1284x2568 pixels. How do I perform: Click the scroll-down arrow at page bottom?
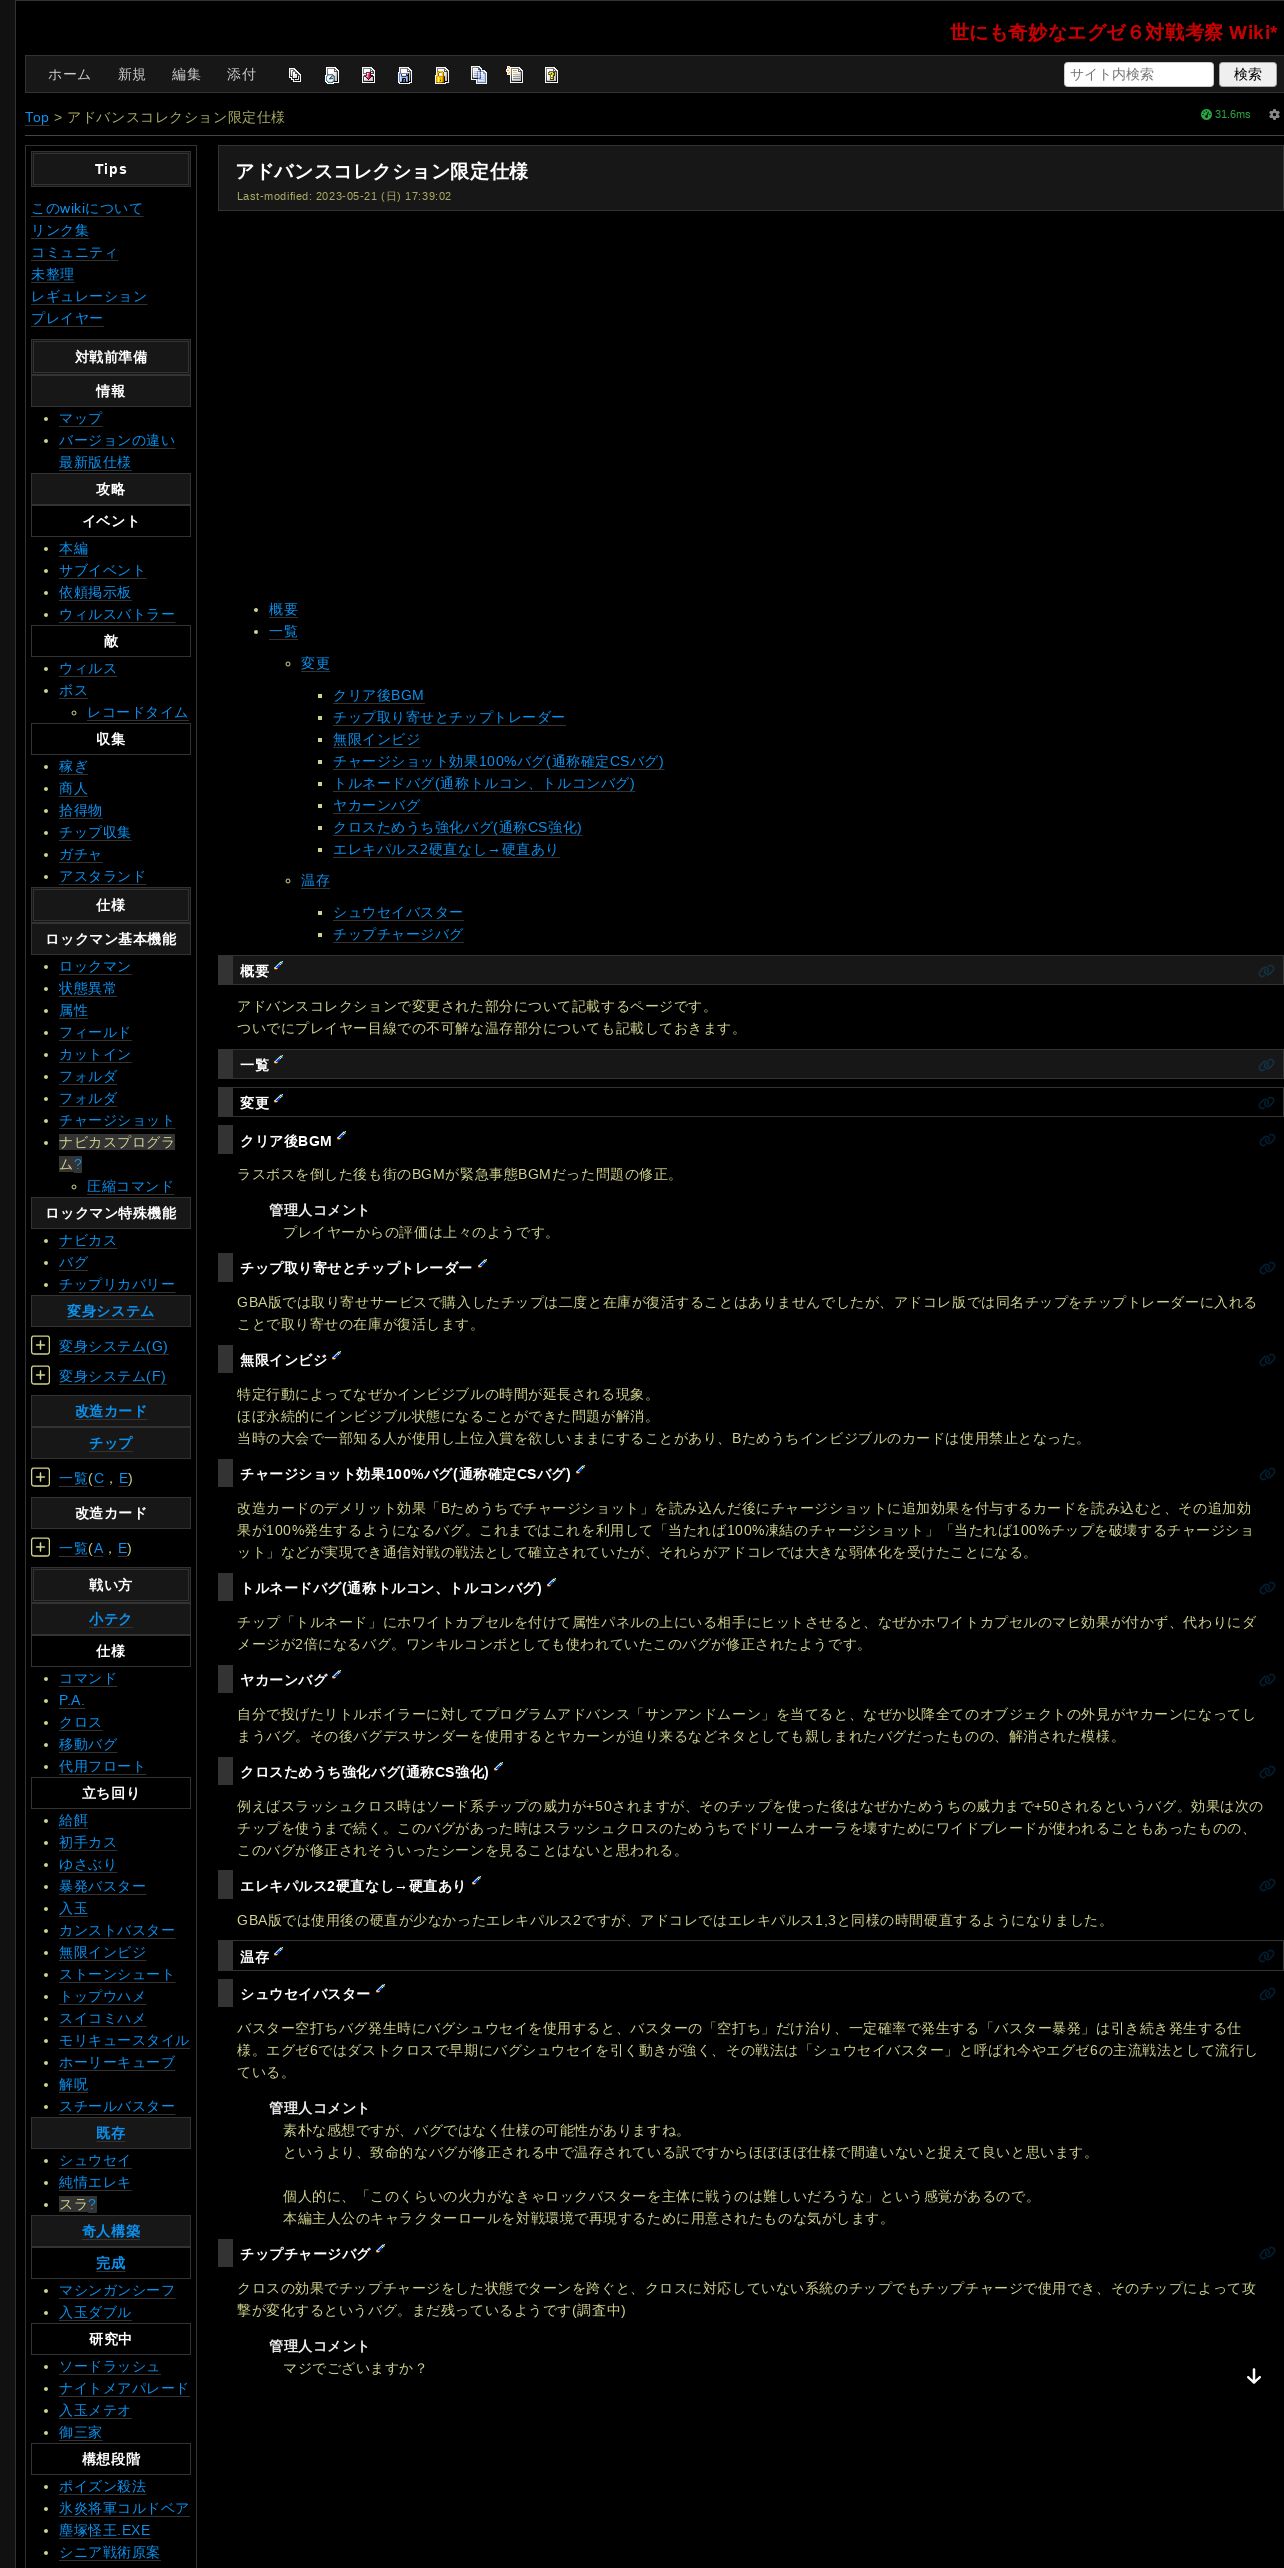coord(1254,2376)
